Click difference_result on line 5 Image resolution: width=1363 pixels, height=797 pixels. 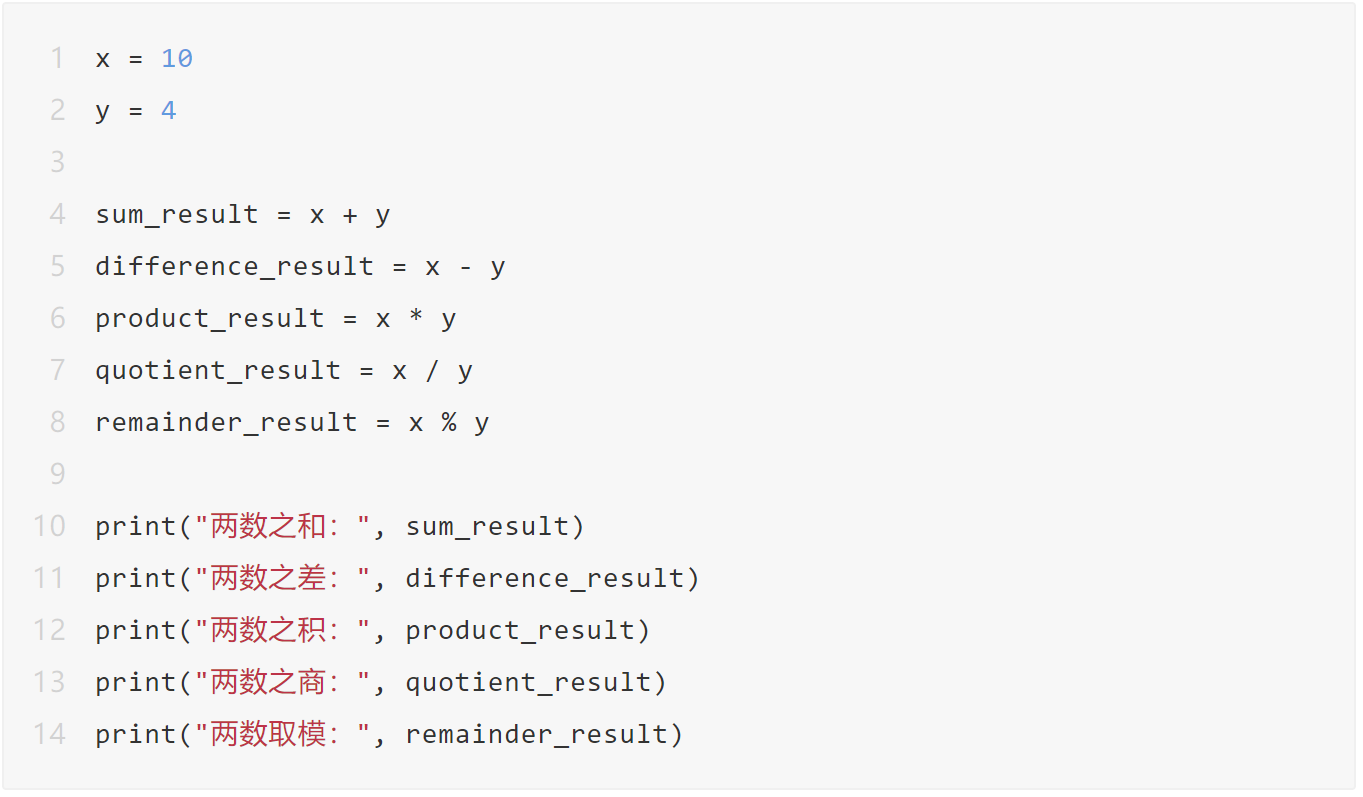click(x=234, y=267)
